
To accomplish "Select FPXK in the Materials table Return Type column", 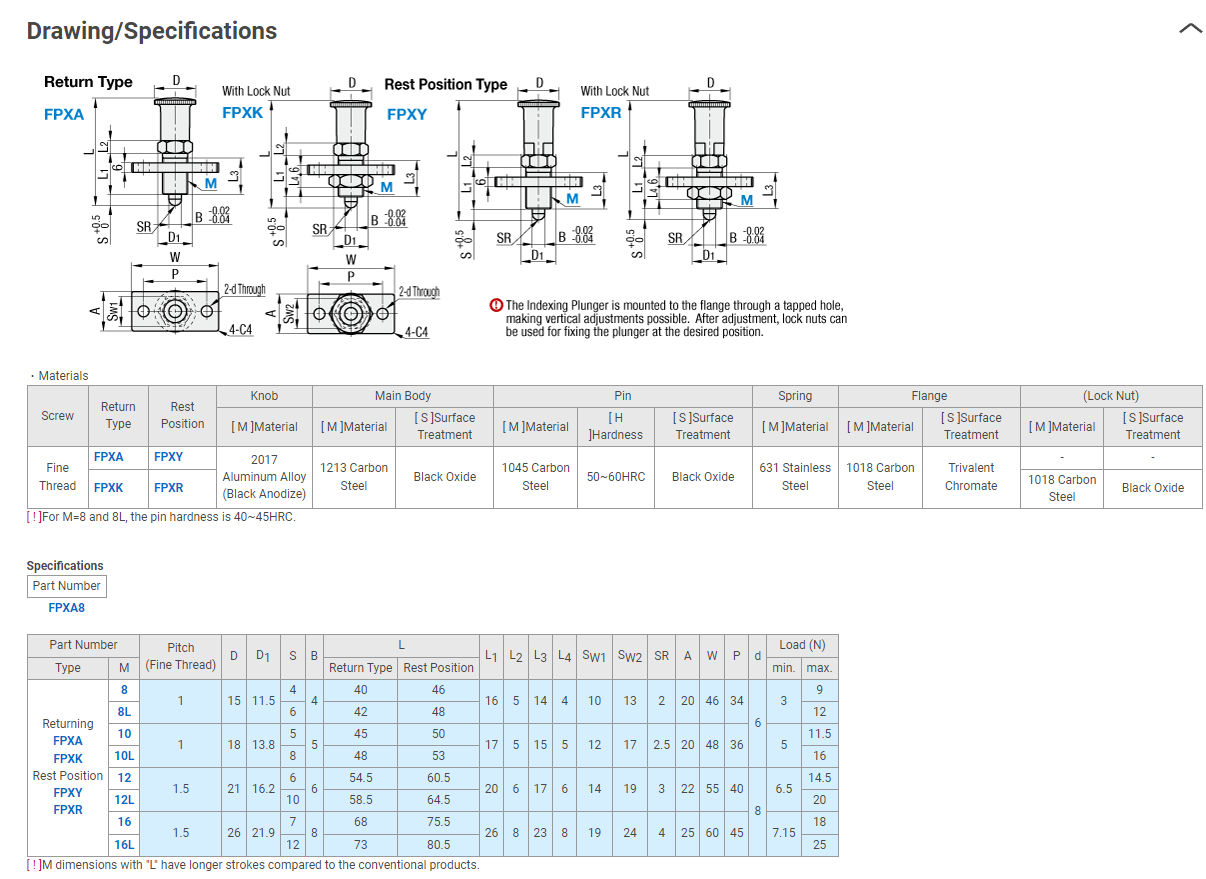I will (108, 488).
